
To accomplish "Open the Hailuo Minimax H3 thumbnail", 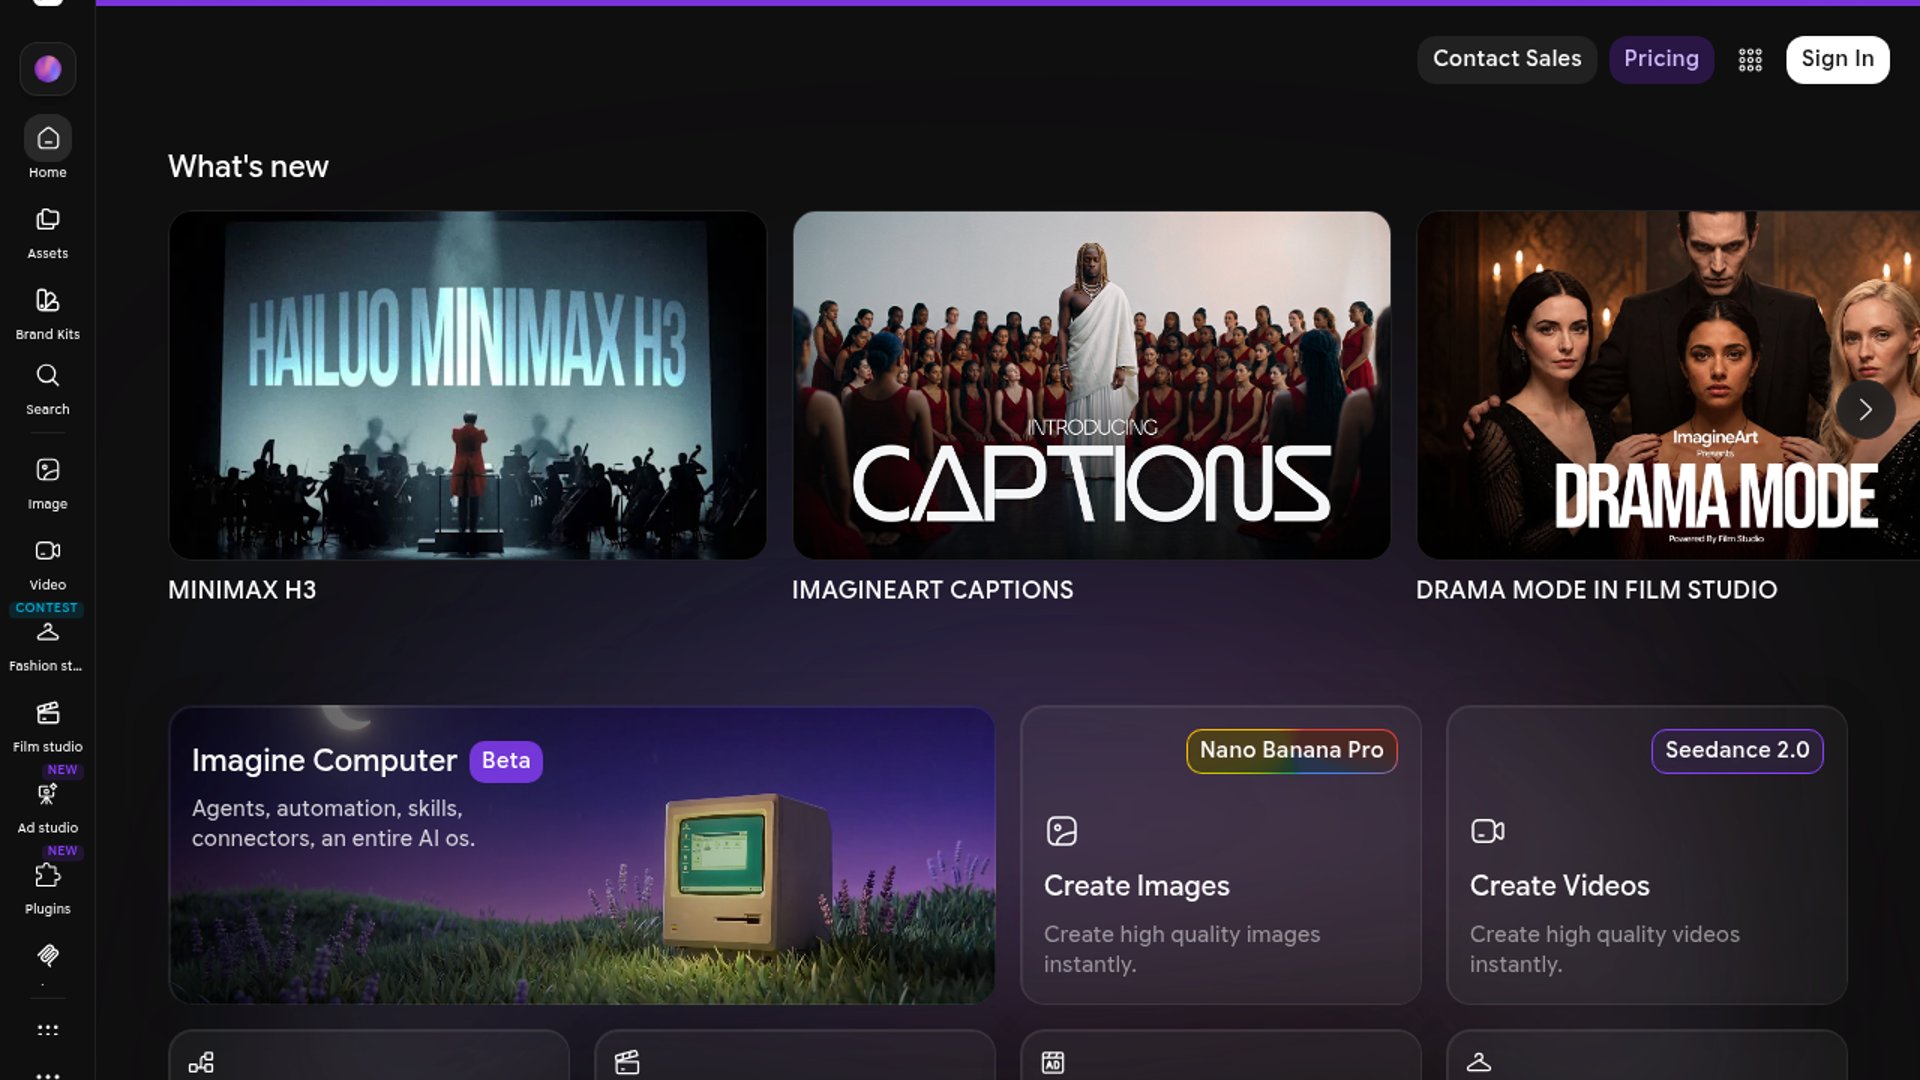I will point(468,385).
